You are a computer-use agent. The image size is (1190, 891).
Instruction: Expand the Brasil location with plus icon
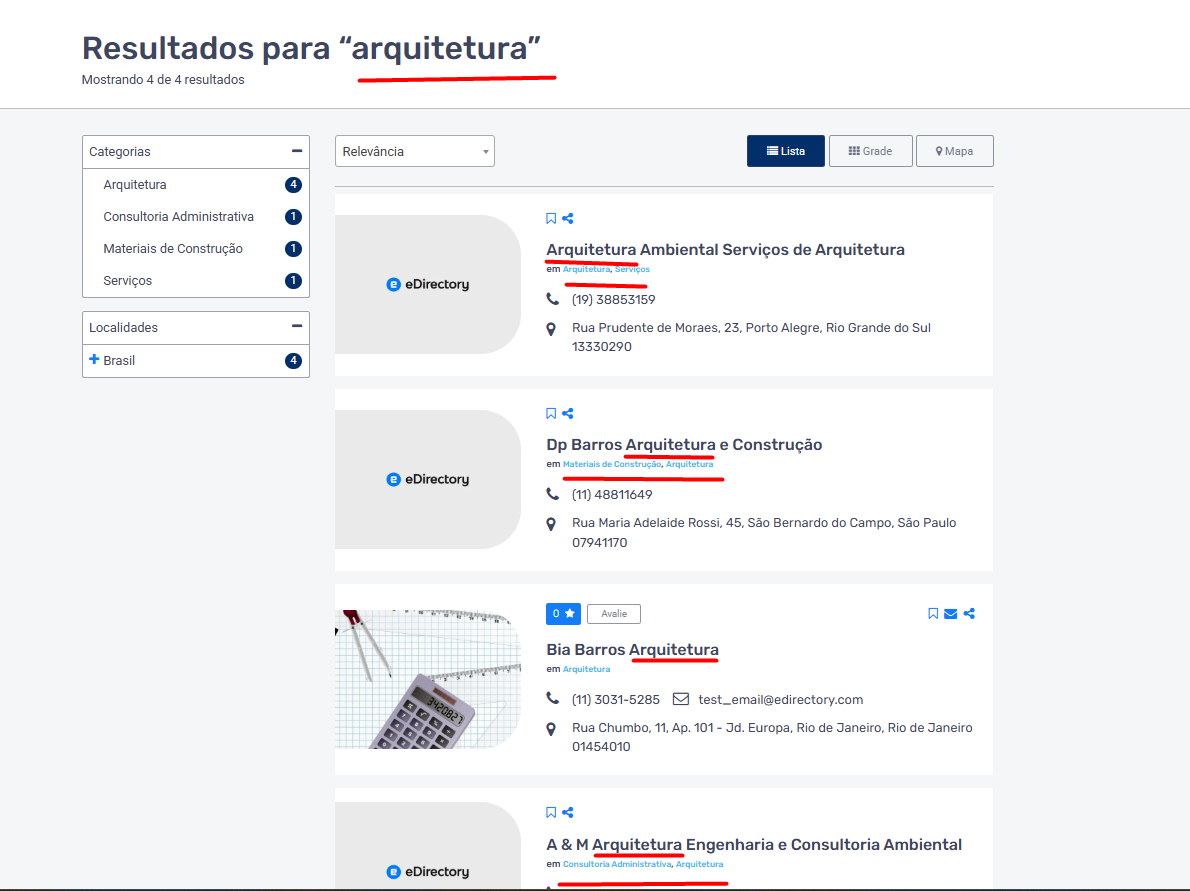pos(94,359)
